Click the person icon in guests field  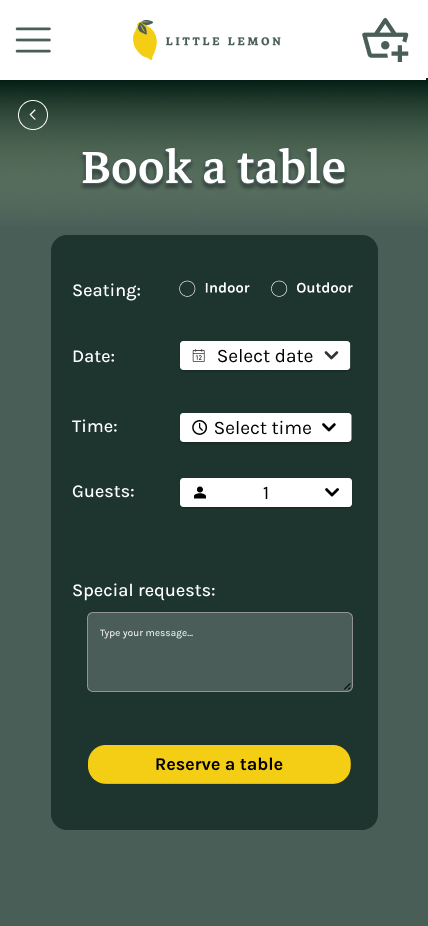(x=200, y=493)
